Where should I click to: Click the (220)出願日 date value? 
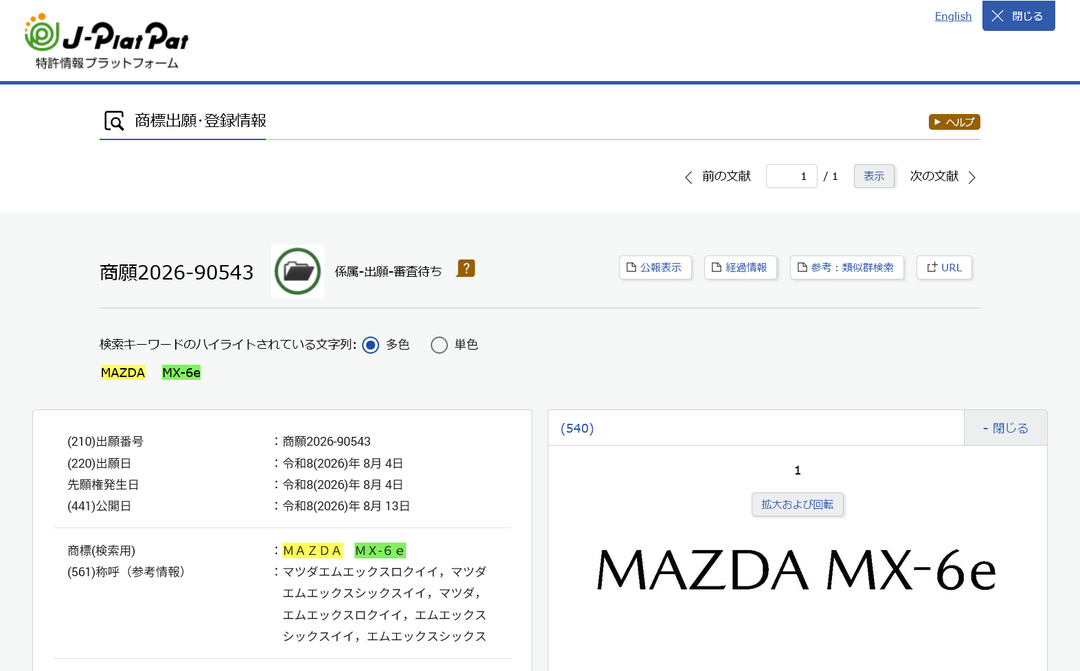343,463
